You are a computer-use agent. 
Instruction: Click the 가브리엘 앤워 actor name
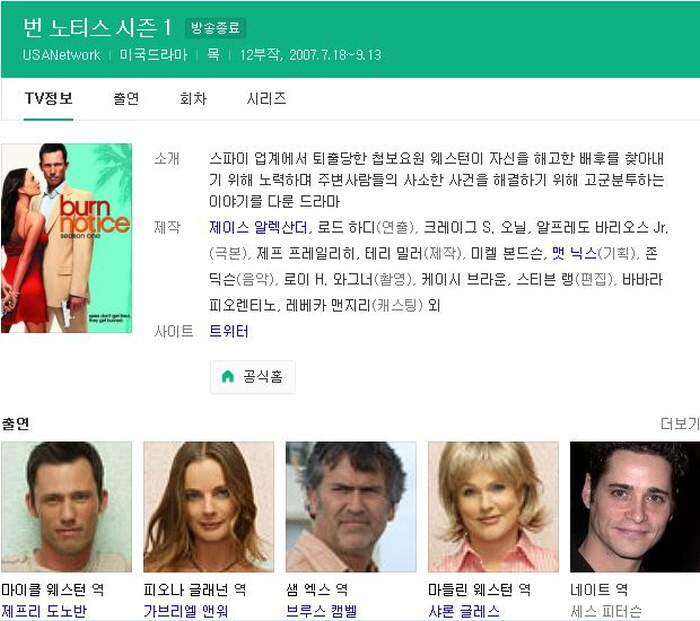186,611
